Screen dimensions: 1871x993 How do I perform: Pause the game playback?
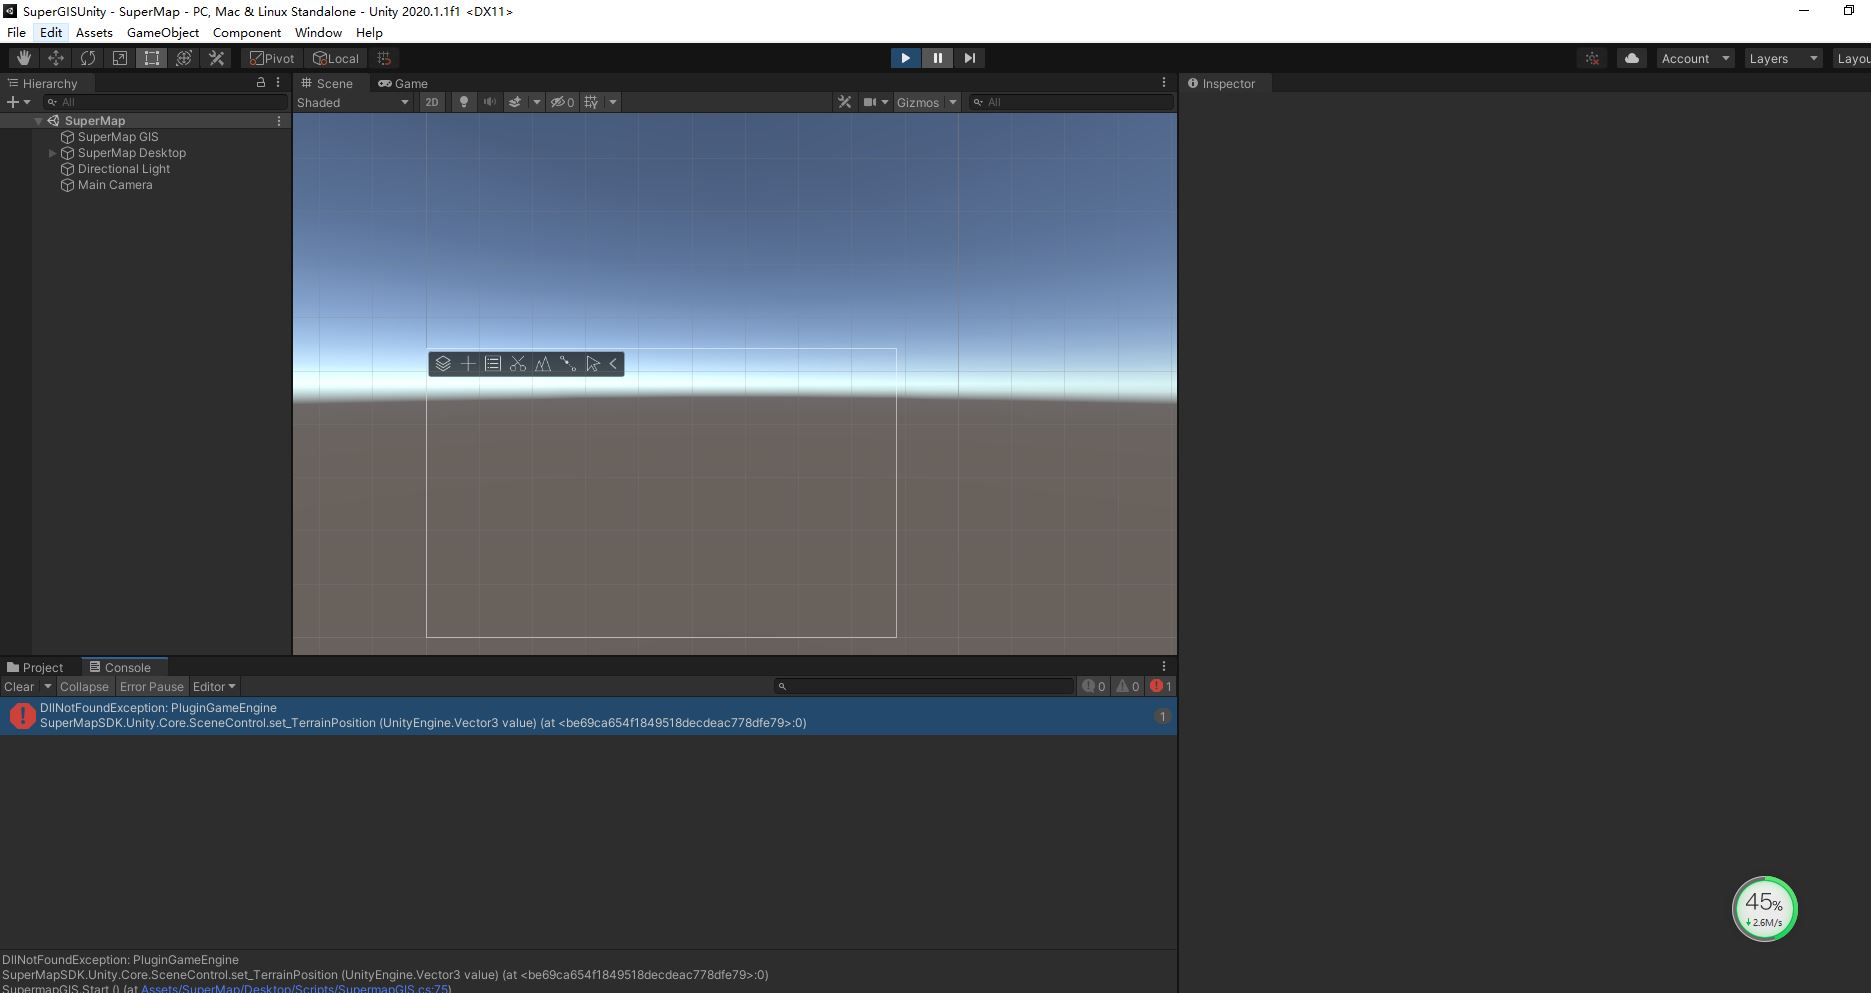click(937, 58)
